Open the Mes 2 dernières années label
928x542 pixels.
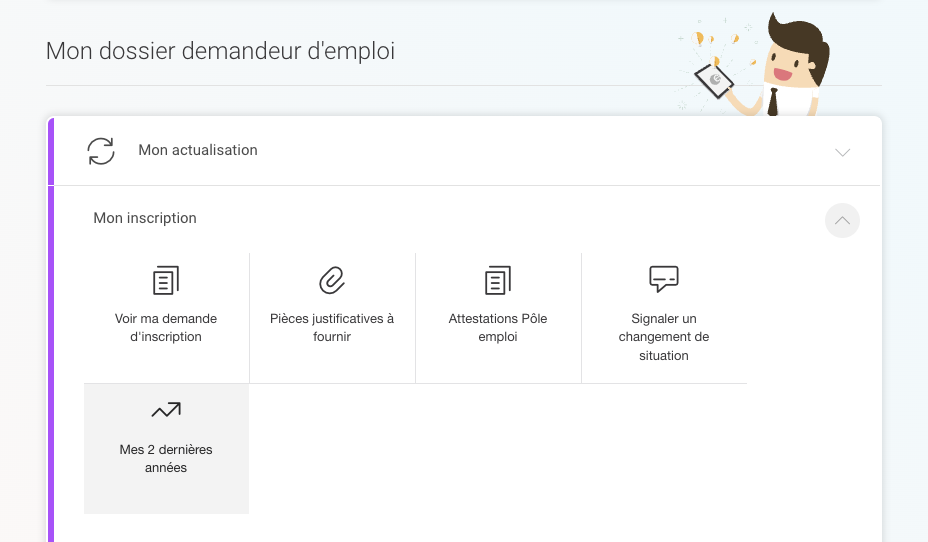point(166,458)
